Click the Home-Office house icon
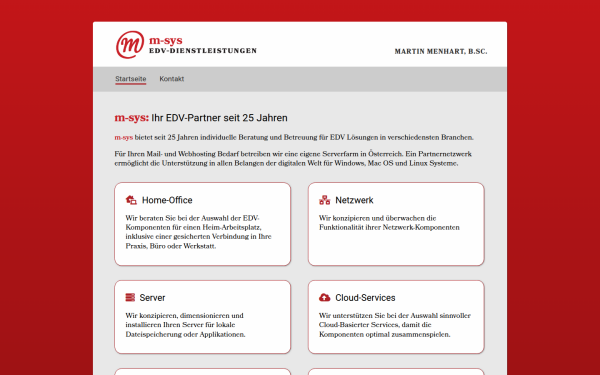The image size is (600, 375). tap(131, 200)
